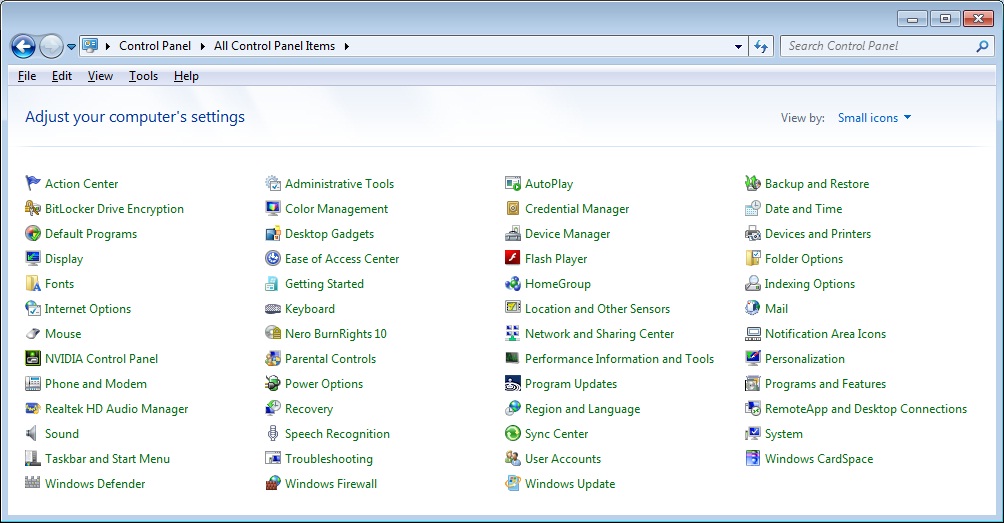Open the Program Updates link
1004x523 pixels.
[x=571, y=383]
